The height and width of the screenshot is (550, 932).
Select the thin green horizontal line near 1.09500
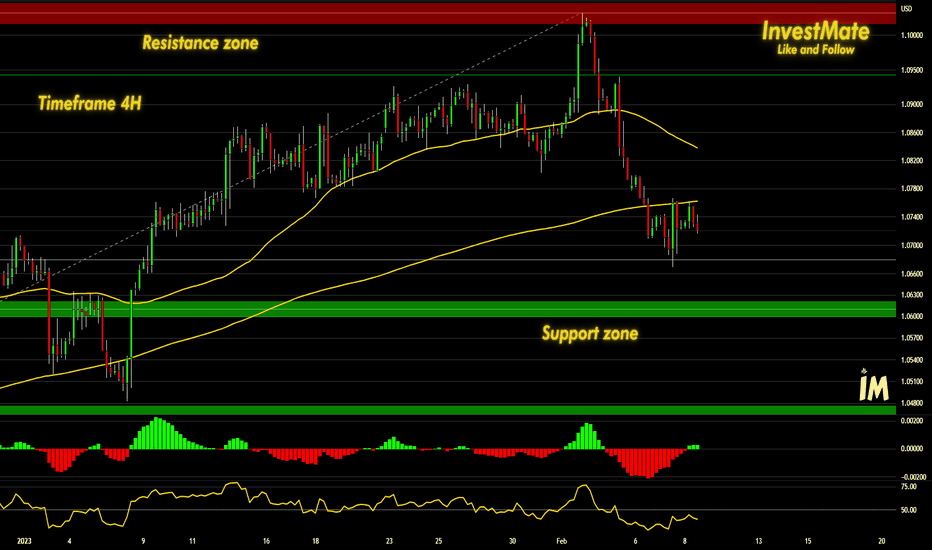[x=448, y=75]
